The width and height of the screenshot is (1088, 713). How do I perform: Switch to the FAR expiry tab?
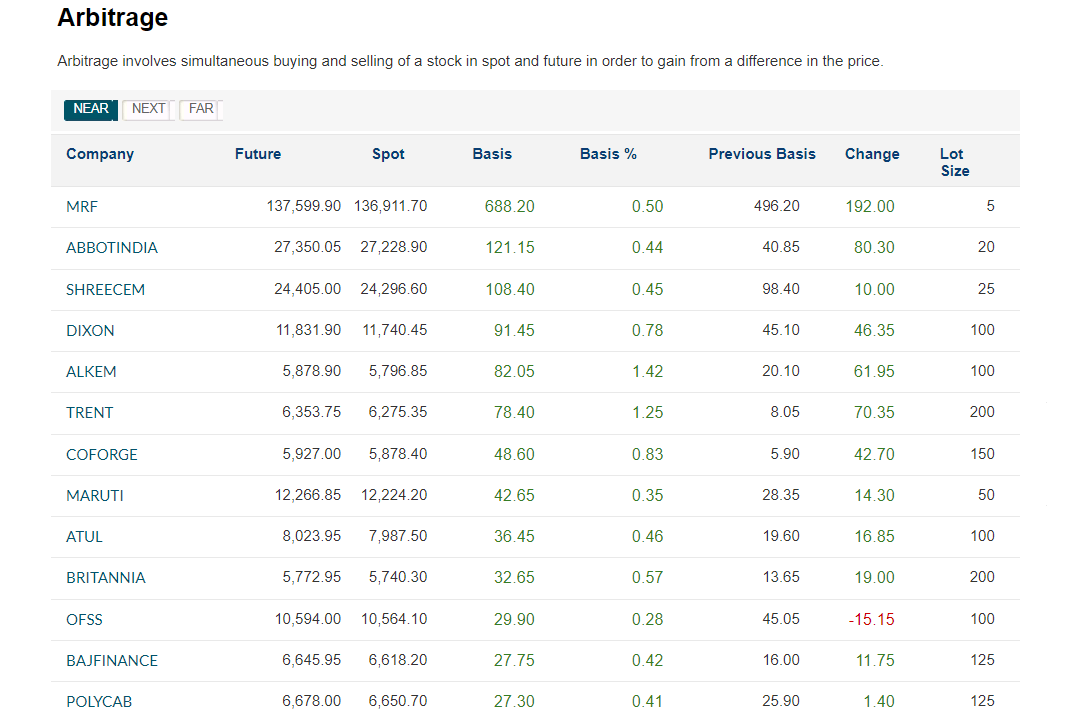pos(201,110)
